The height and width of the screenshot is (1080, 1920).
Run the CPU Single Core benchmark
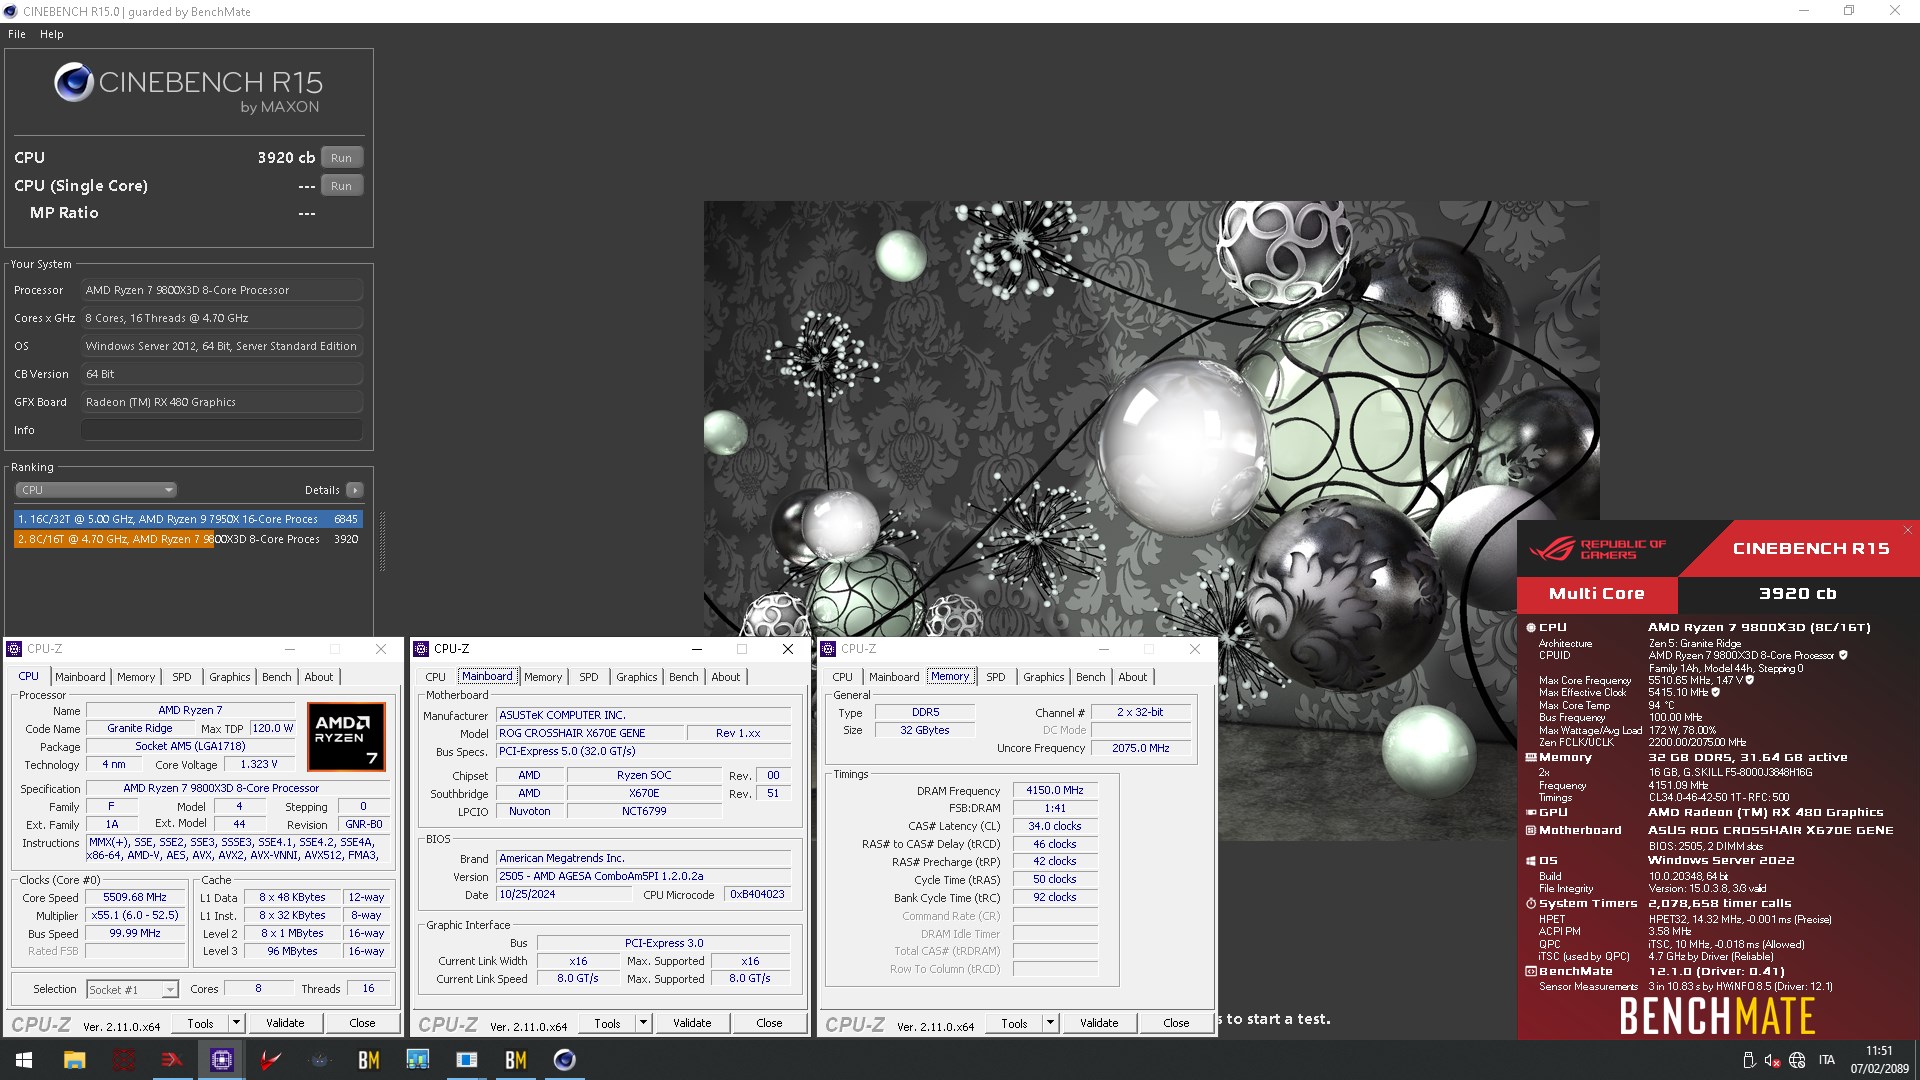342,186
